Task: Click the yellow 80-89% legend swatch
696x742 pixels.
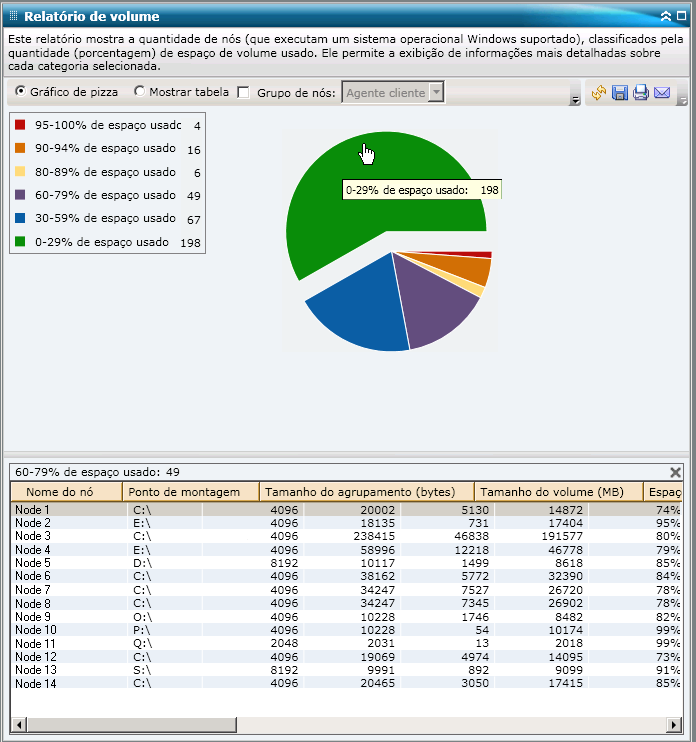Action: [x=20, y=171]
